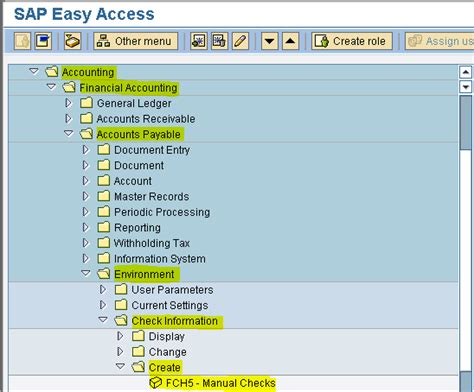The height and width of the screenshot is (392, 474).
Task: Select the Document Entry label
Action: (x=152, y=150)
